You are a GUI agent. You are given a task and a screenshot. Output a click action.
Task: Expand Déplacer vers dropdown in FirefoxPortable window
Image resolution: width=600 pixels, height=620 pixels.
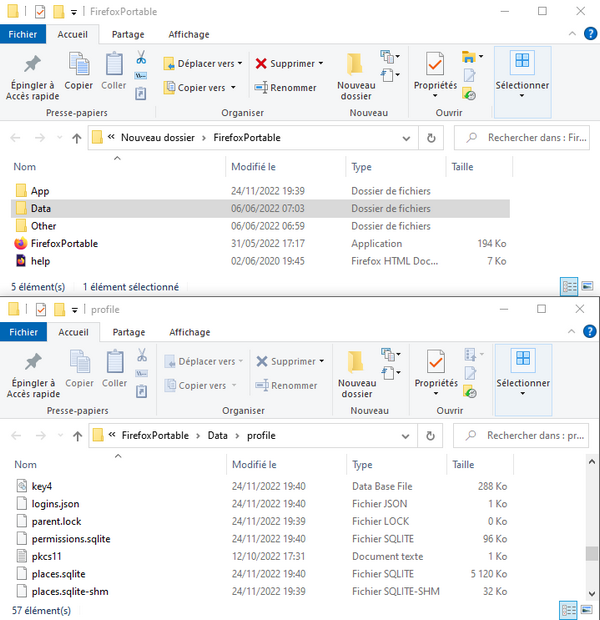click(x=240, y=63)
